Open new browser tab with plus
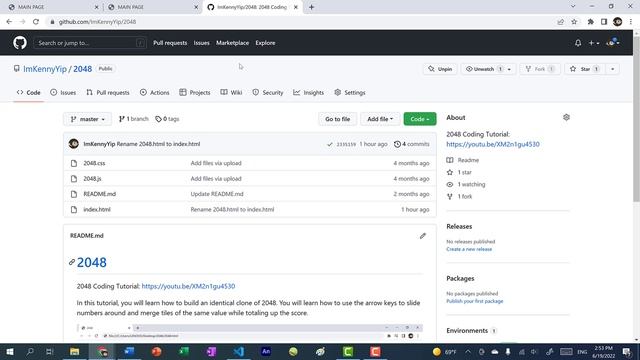The height and width of the screenshot is (360, 640). [x=311, y=7]
